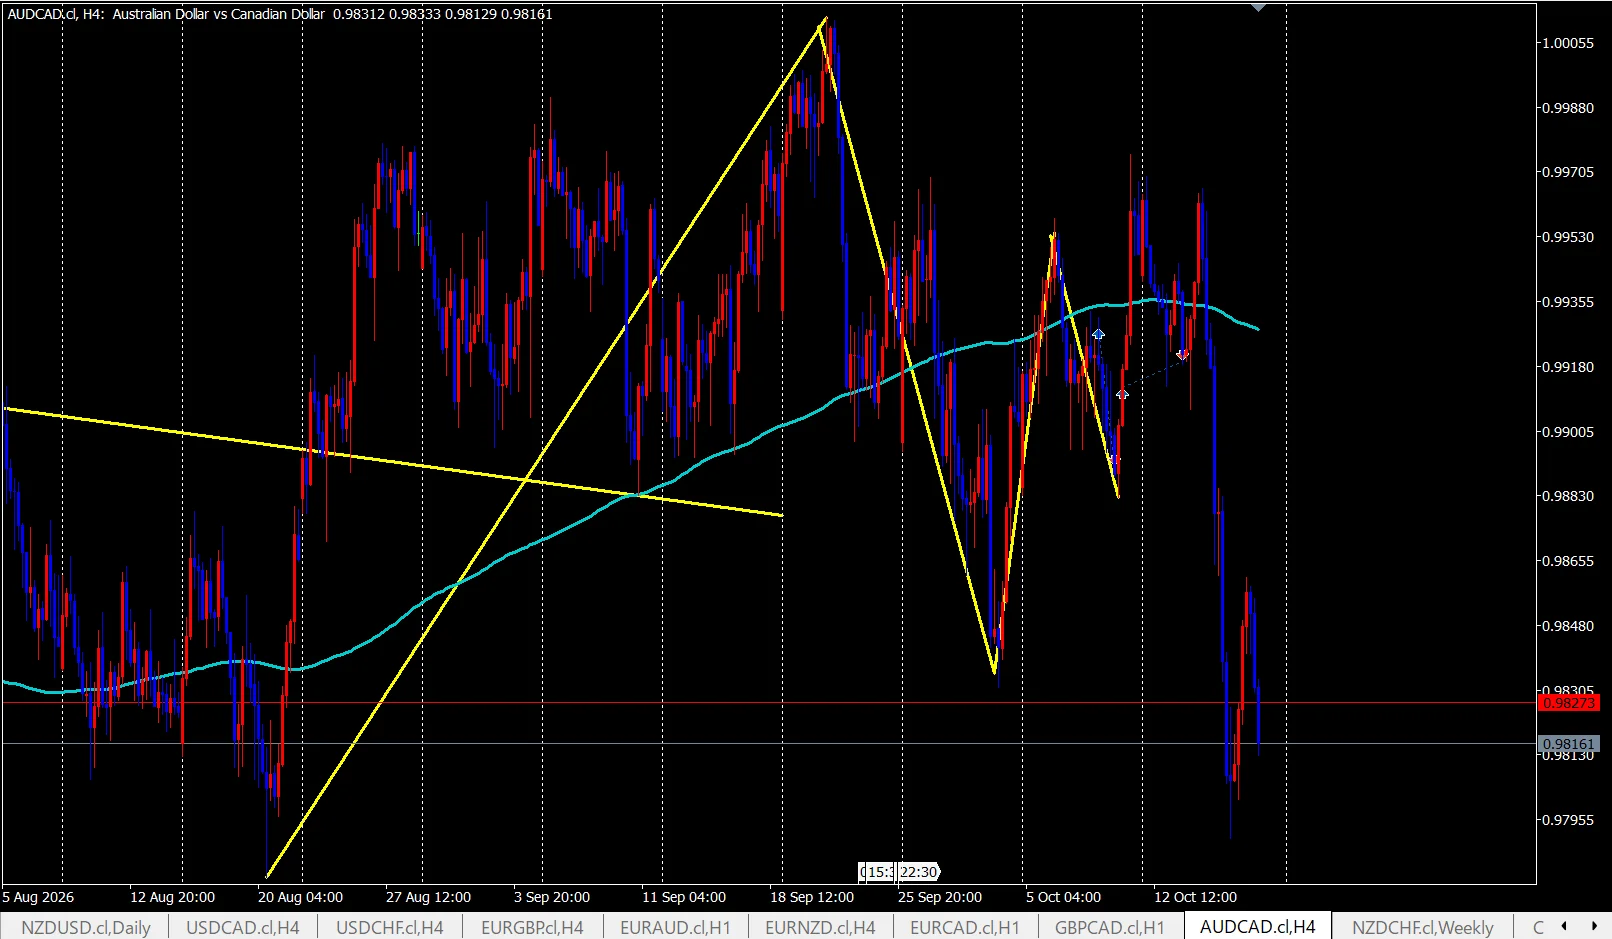Switch to EURGBP.cl,H4 chart
The height and width of the screenshot is (939, 1612).
pyautogui.click(x=532, y=927)
